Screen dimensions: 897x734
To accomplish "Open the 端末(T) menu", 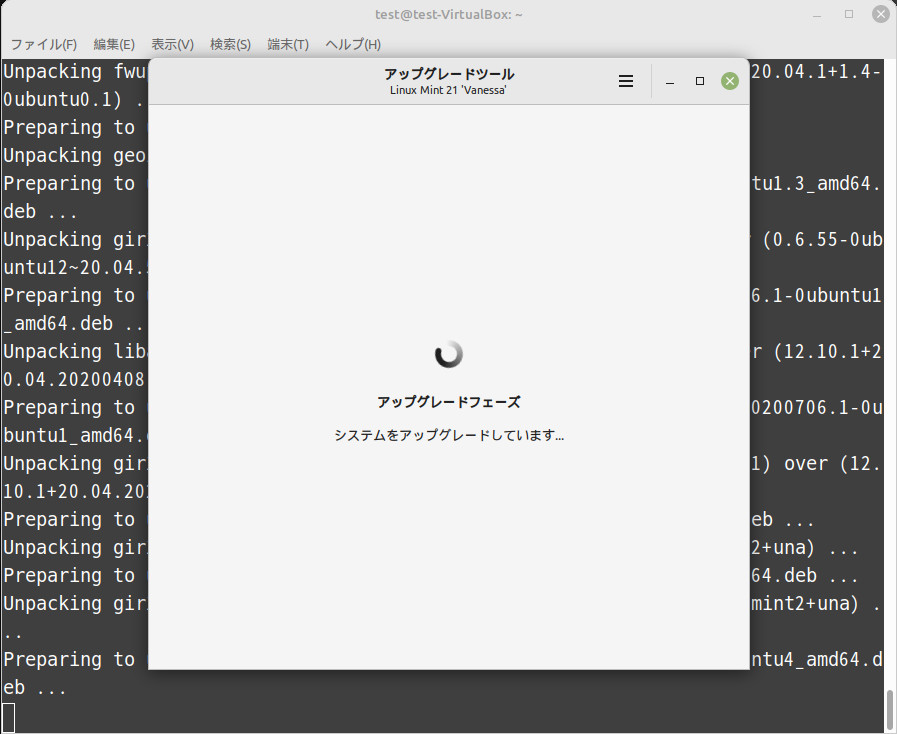I will 288,45.
